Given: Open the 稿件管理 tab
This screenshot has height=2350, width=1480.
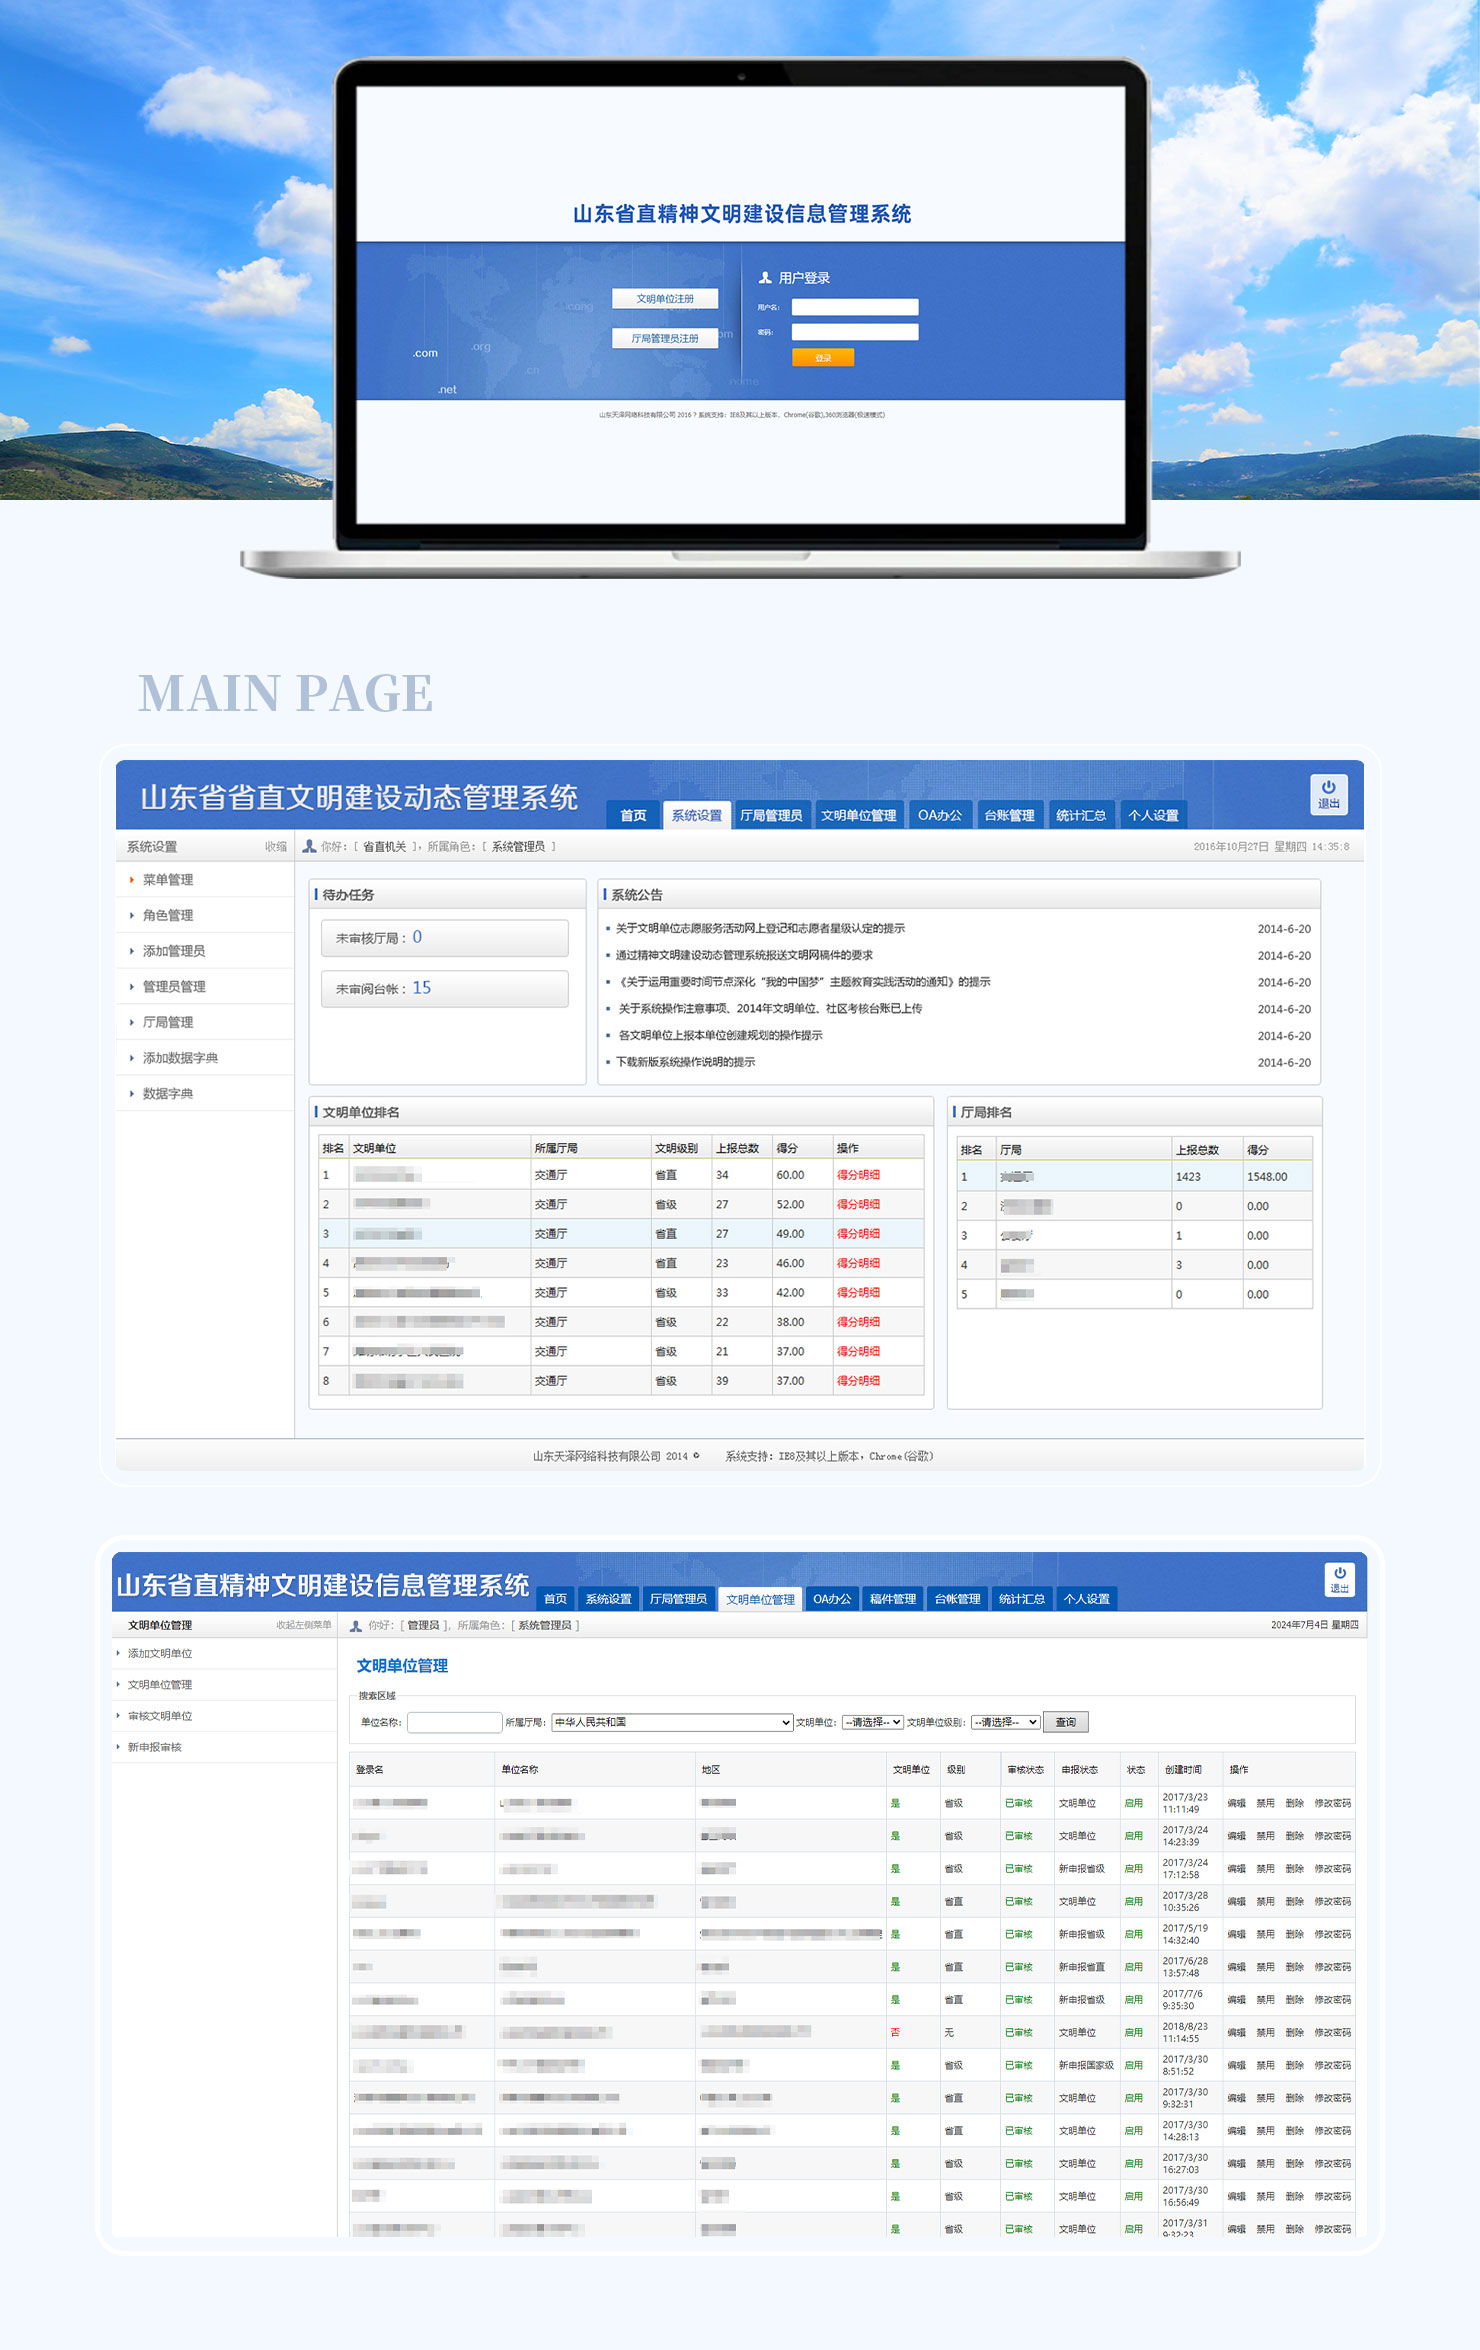Looking at the screenshot, I should (x=893, y=1599).
